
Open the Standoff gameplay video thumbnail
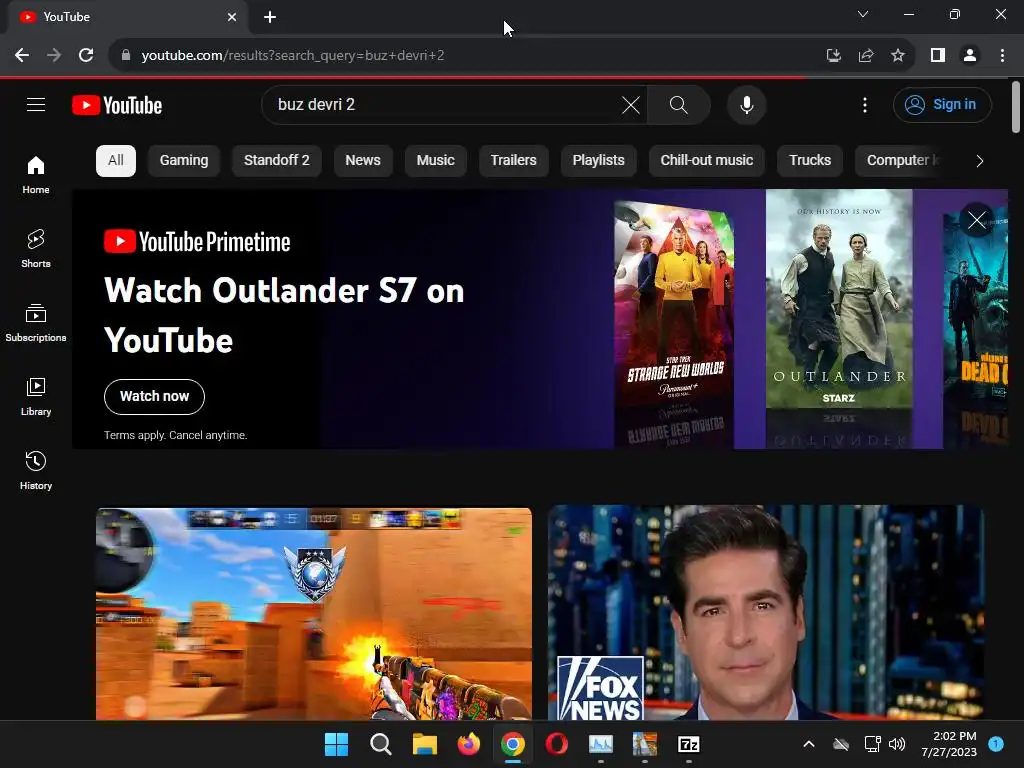point(313,614)
